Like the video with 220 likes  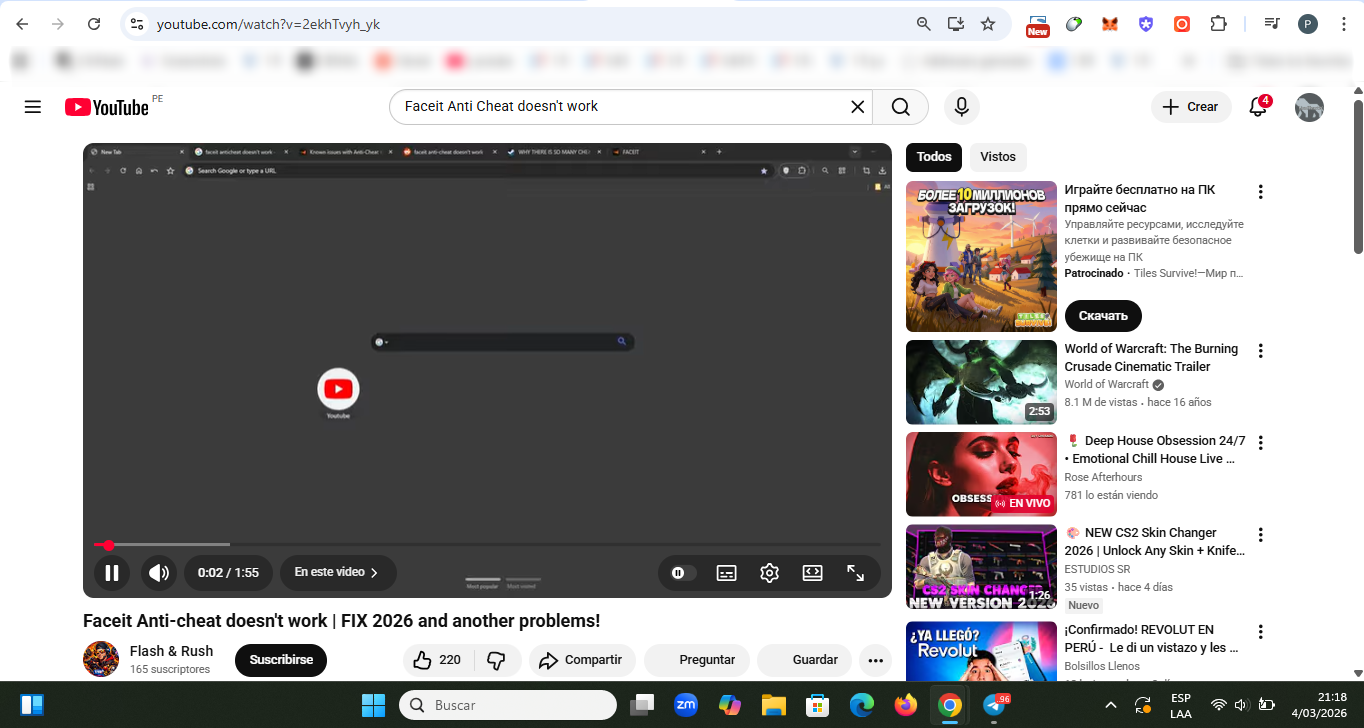pos(437,660)
